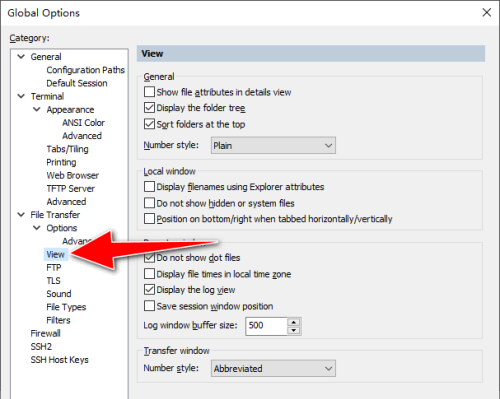The height and width of the screenshot is (399, 500).
Task: Disable Display the log view checkbox
Action: tap(149, 289)
